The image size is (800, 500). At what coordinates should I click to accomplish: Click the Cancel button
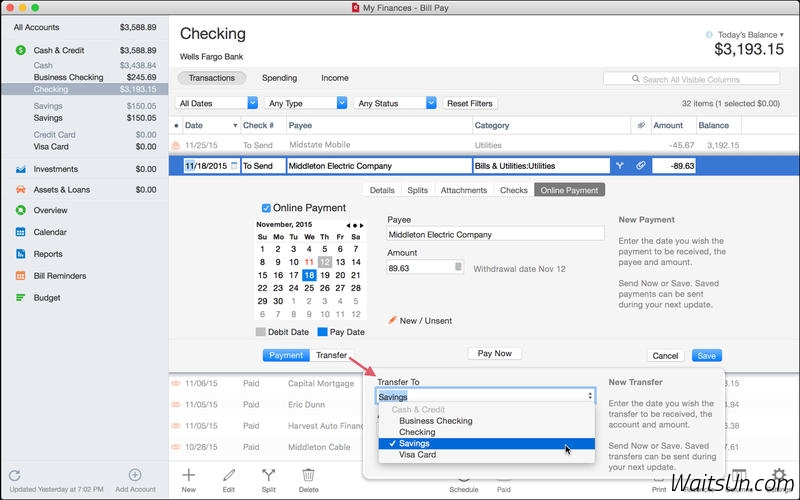click(x=665, y=356)
